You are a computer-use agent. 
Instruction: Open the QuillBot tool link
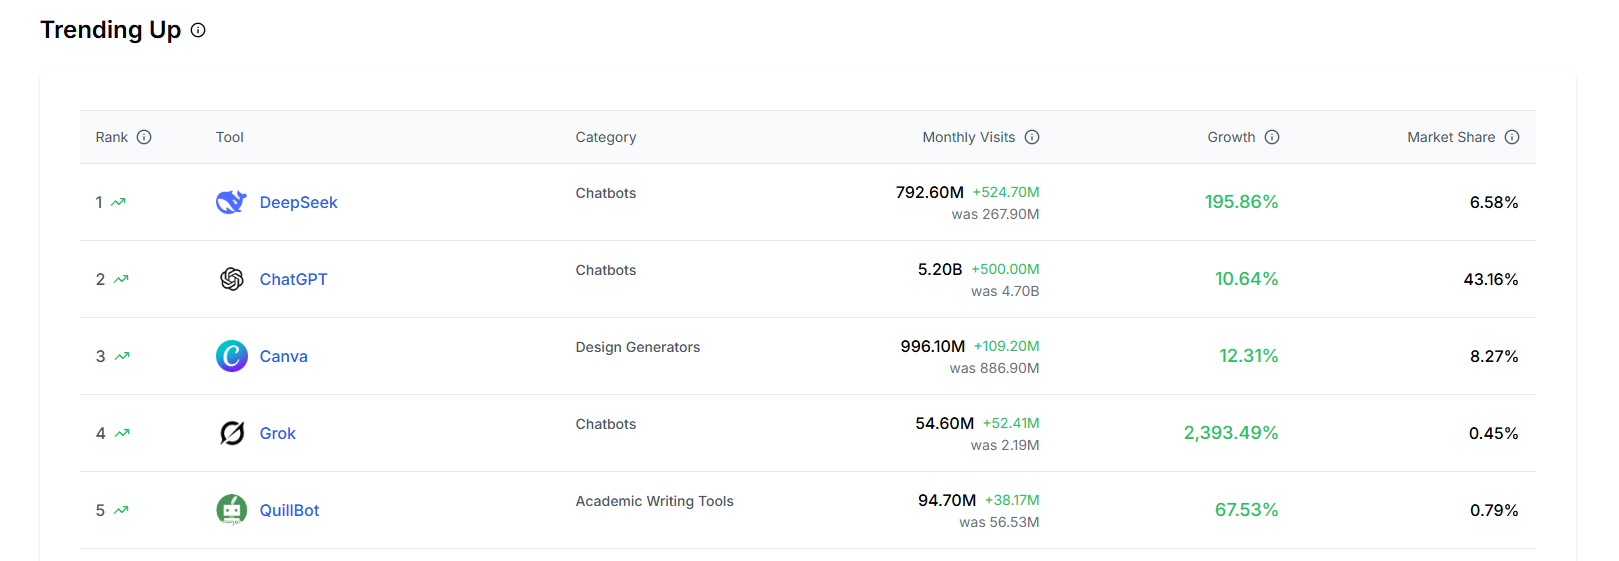tap(289, 510)
